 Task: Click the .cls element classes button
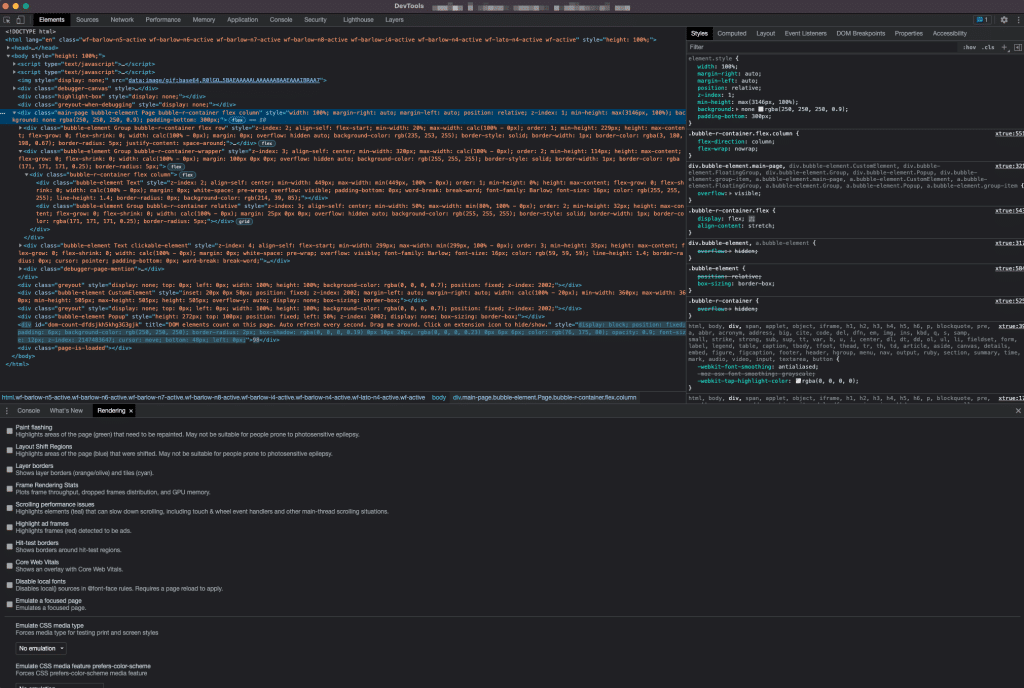click(x=988, y=47)
